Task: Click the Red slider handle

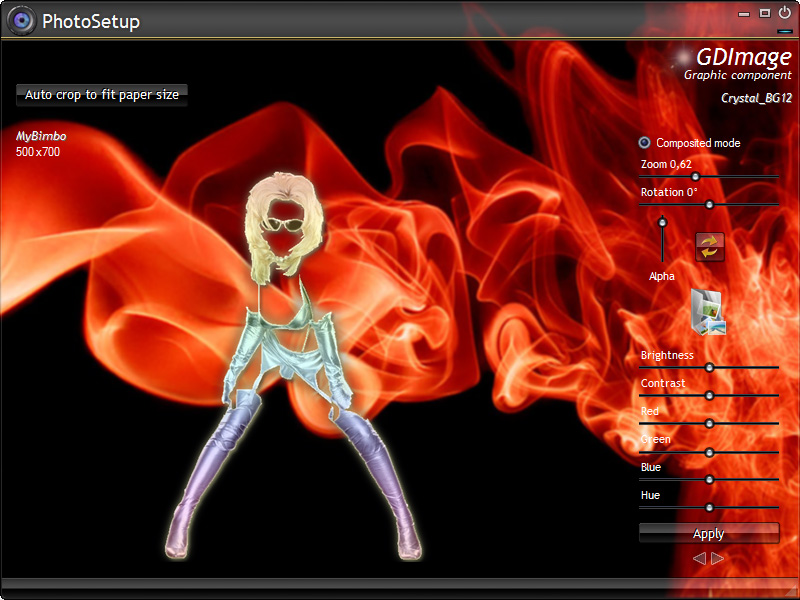Action: tap(709, 424)
